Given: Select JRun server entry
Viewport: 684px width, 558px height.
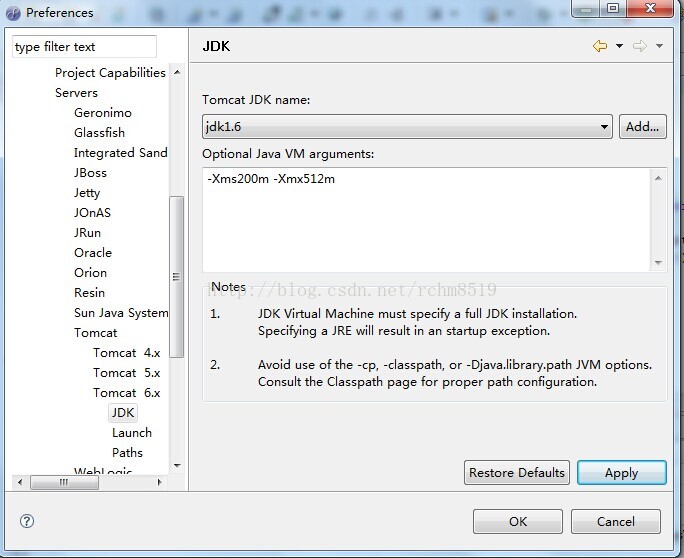Looking at the screenshot, I should 87,233.
